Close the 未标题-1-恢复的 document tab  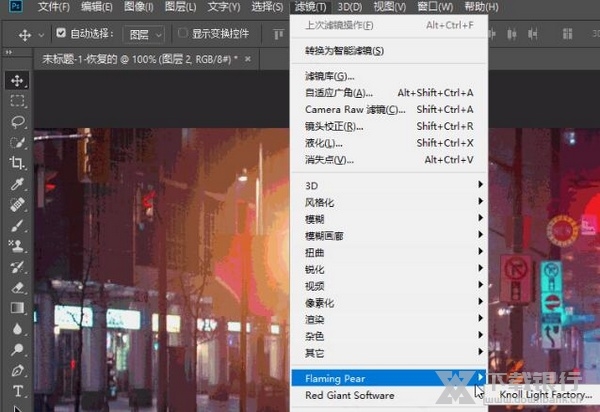click(x=248, y=59)
